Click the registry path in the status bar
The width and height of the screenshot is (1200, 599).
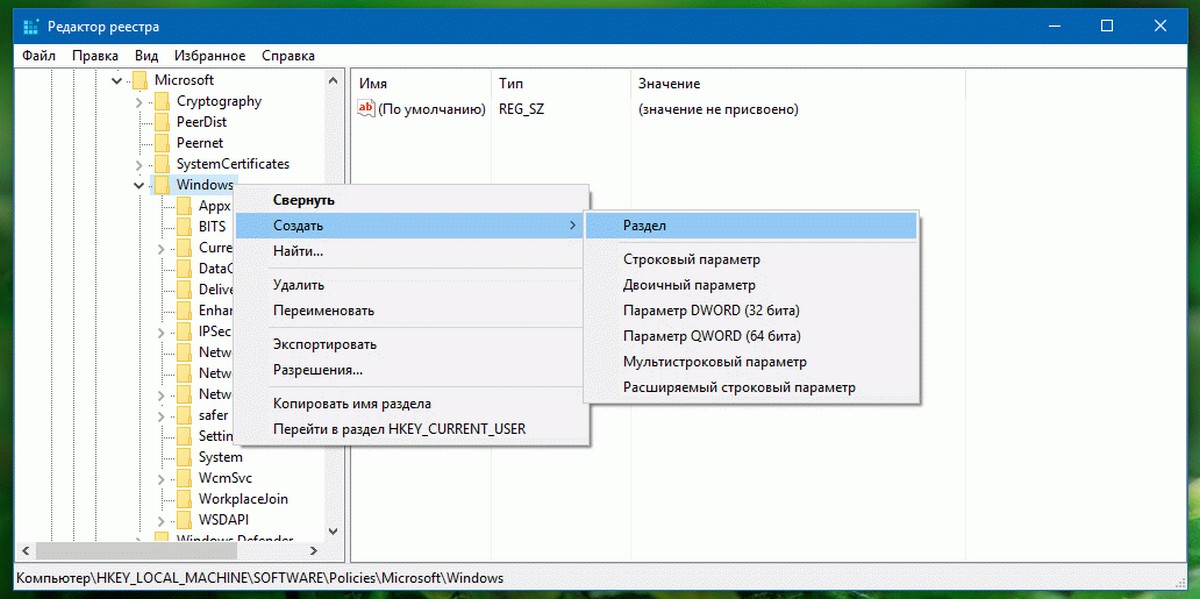pos(261,578)
